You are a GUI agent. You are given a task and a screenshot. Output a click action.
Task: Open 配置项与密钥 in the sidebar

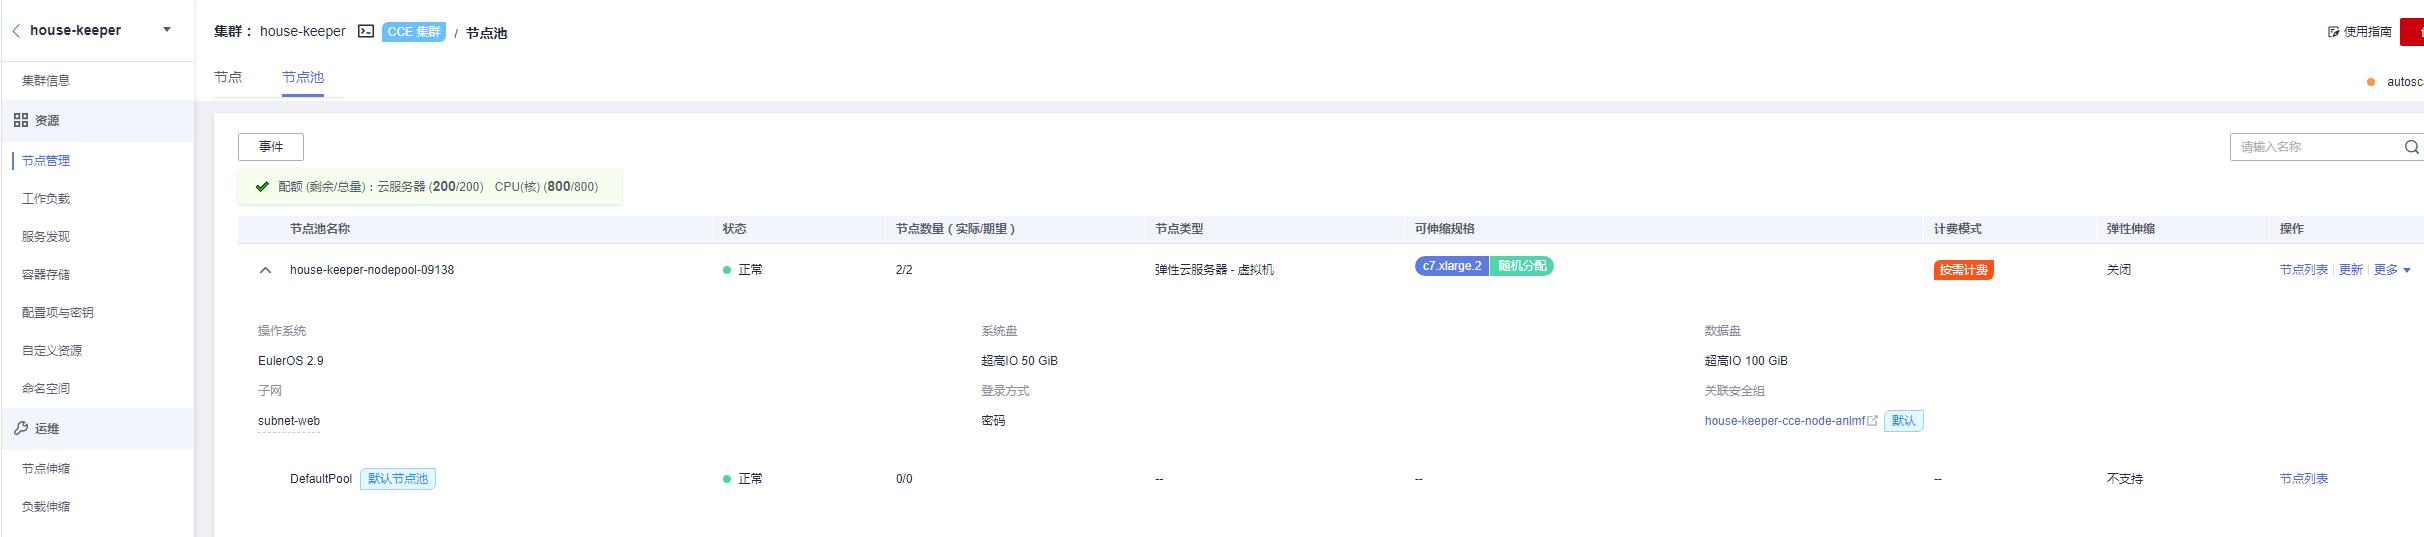coord(58,312)
